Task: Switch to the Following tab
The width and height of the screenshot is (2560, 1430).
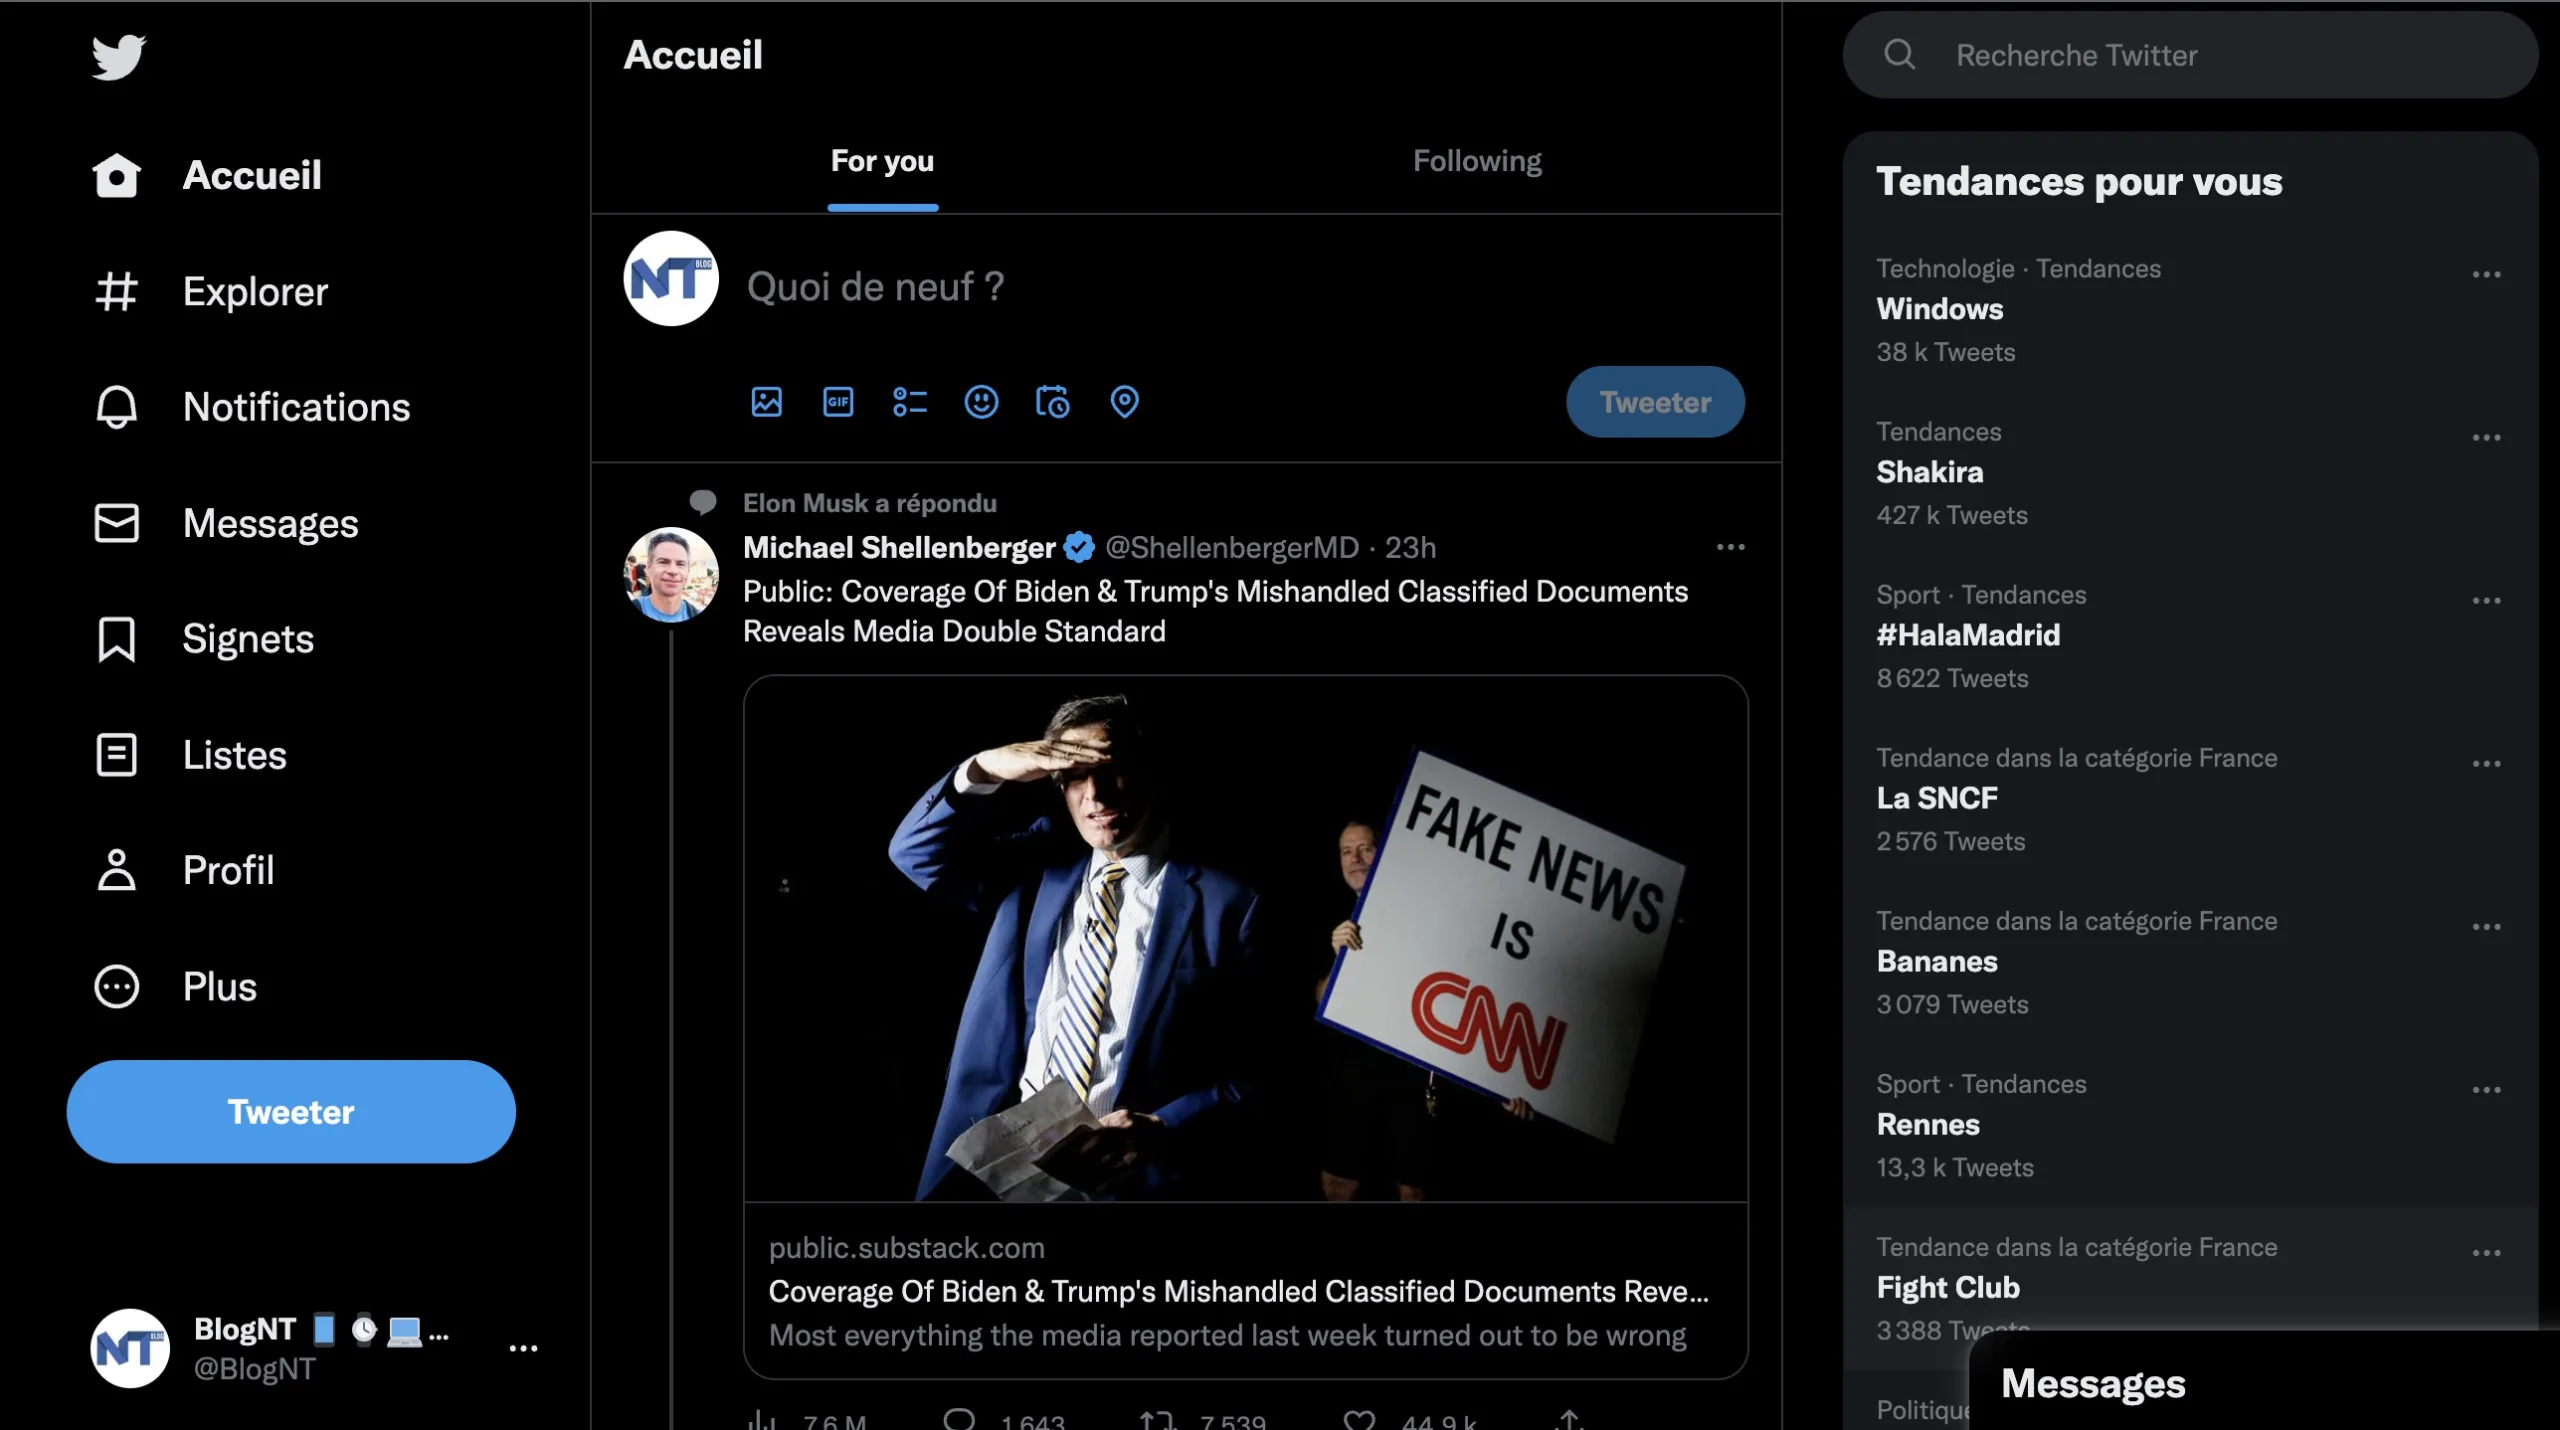Action: click(1477, 161)
